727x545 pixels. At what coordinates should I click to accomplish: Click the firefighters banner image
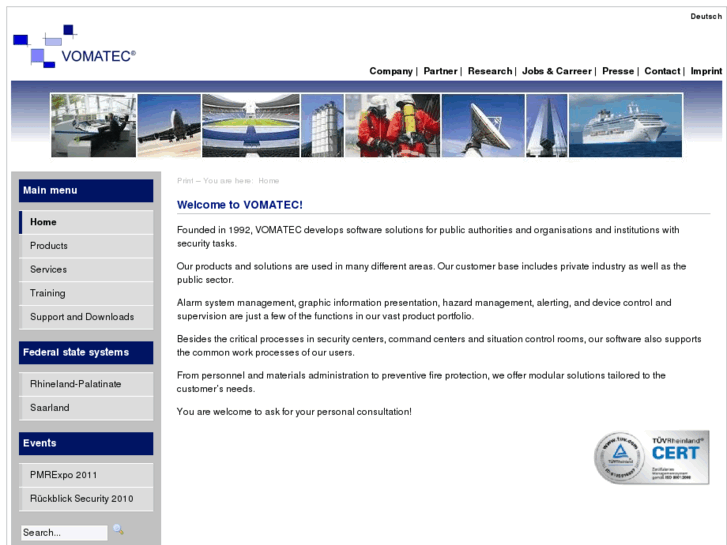[393, 125]
